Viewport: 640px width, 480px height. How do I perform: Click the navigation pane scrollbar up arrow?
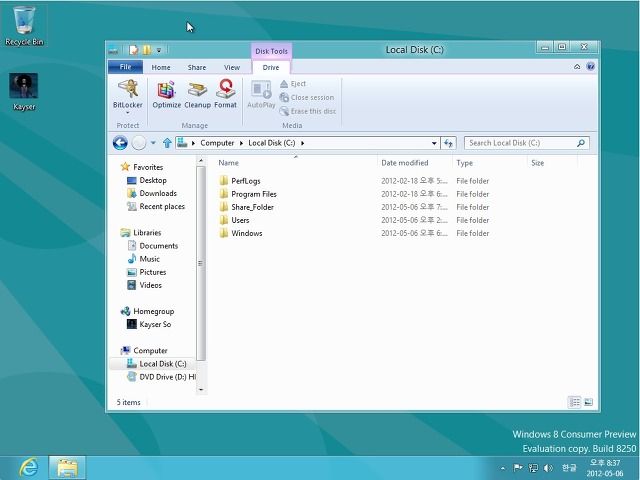click(x=200, y=161)
